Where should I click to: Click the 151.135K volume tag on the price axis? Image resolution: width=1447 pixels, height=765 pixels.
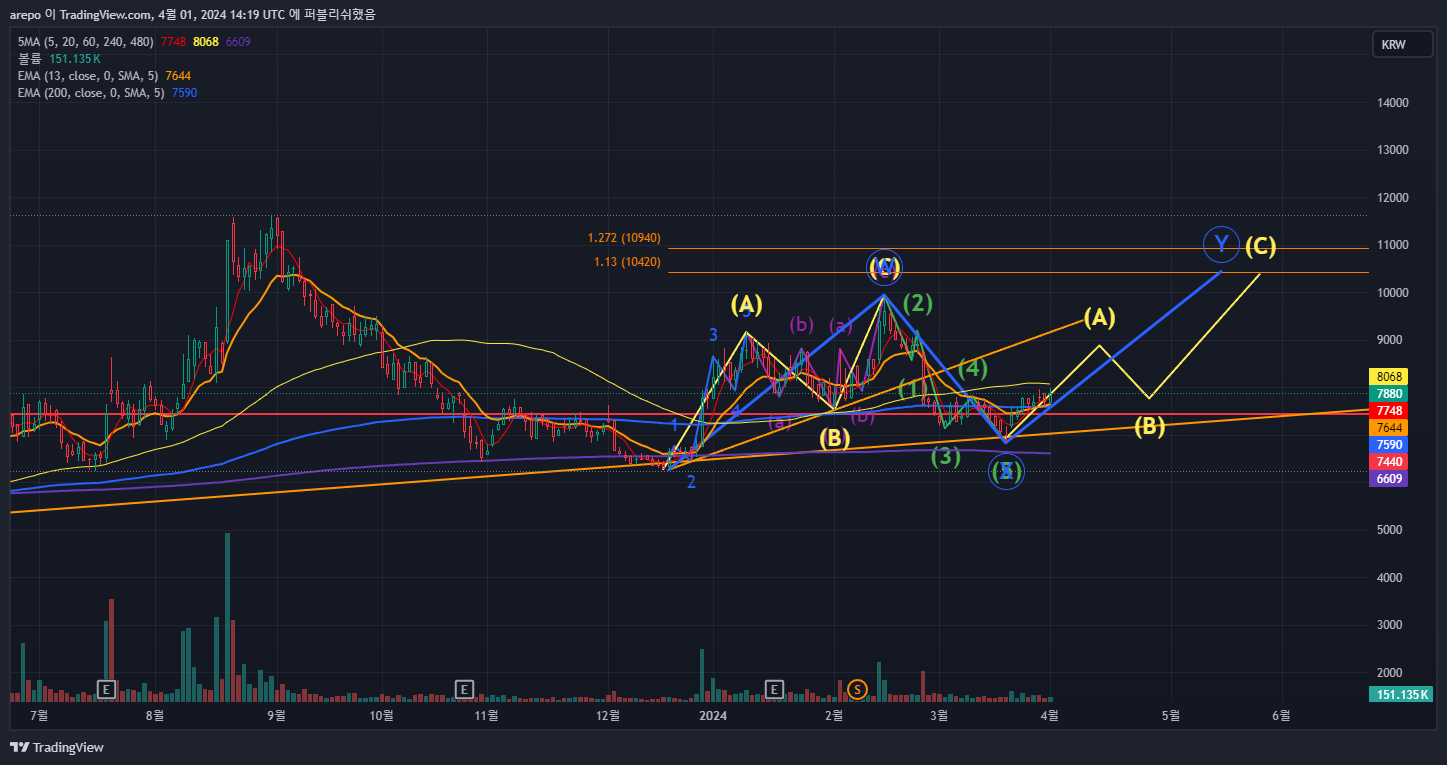[x=1401, y=695]
